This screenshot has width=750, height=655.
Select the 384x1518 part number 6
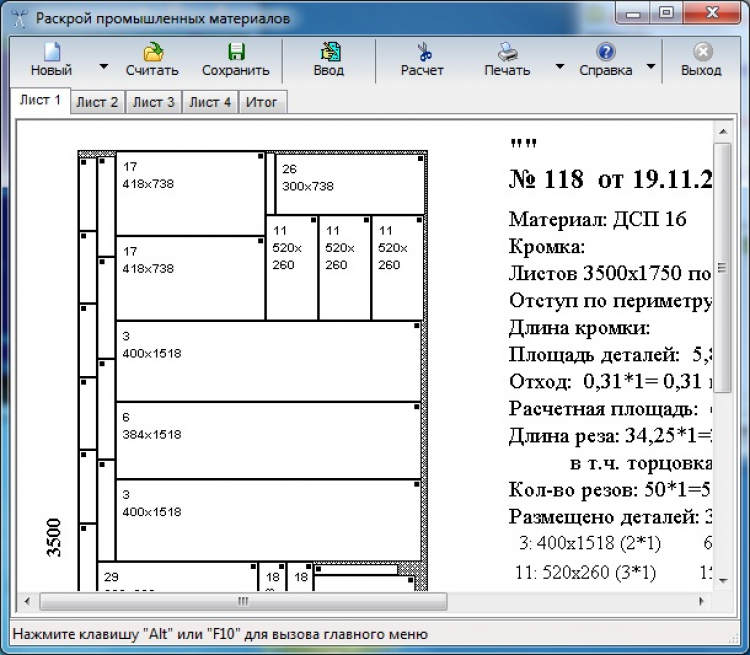269,440
